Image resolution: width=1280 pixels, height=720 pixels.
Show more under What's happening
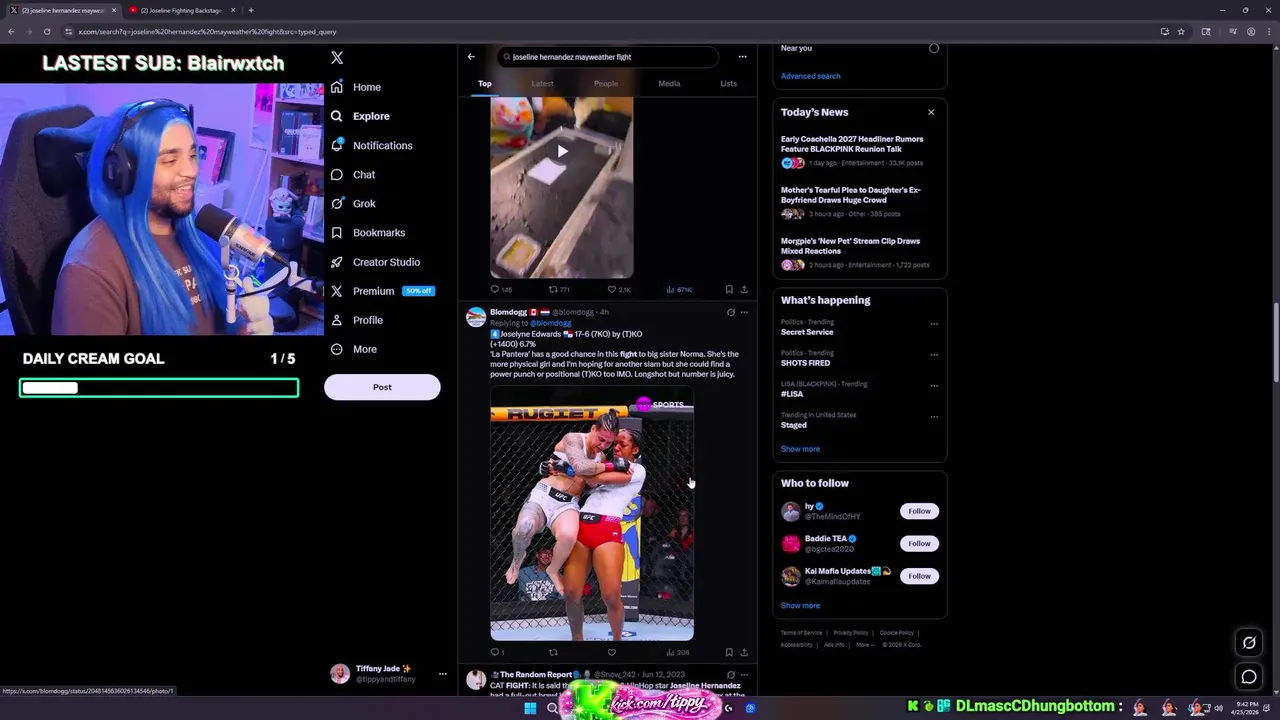(800, 449)
